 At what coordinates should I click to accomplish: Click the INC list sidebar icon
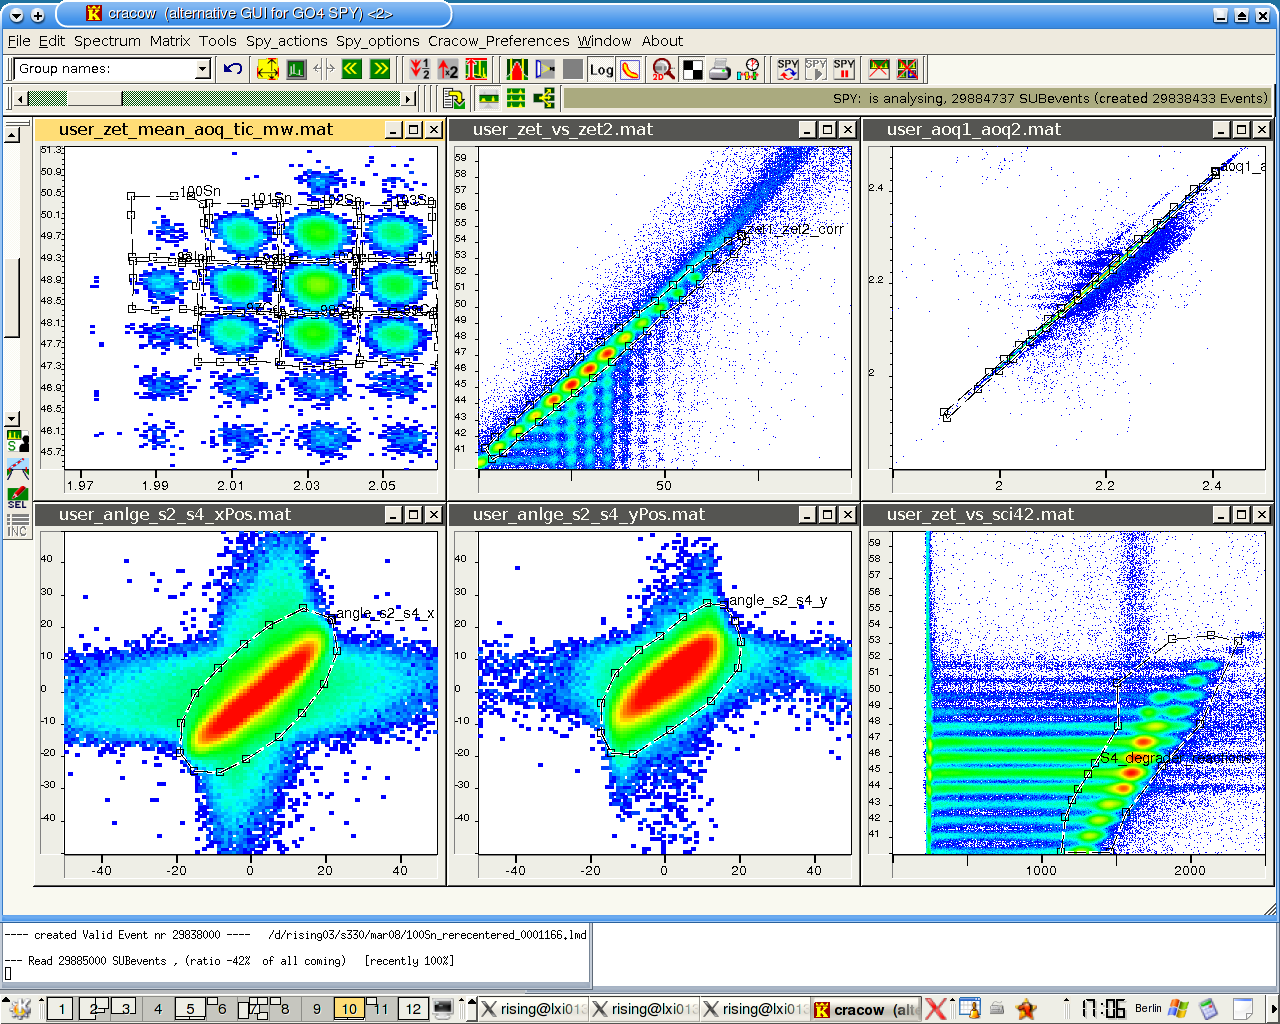point(17,525)
